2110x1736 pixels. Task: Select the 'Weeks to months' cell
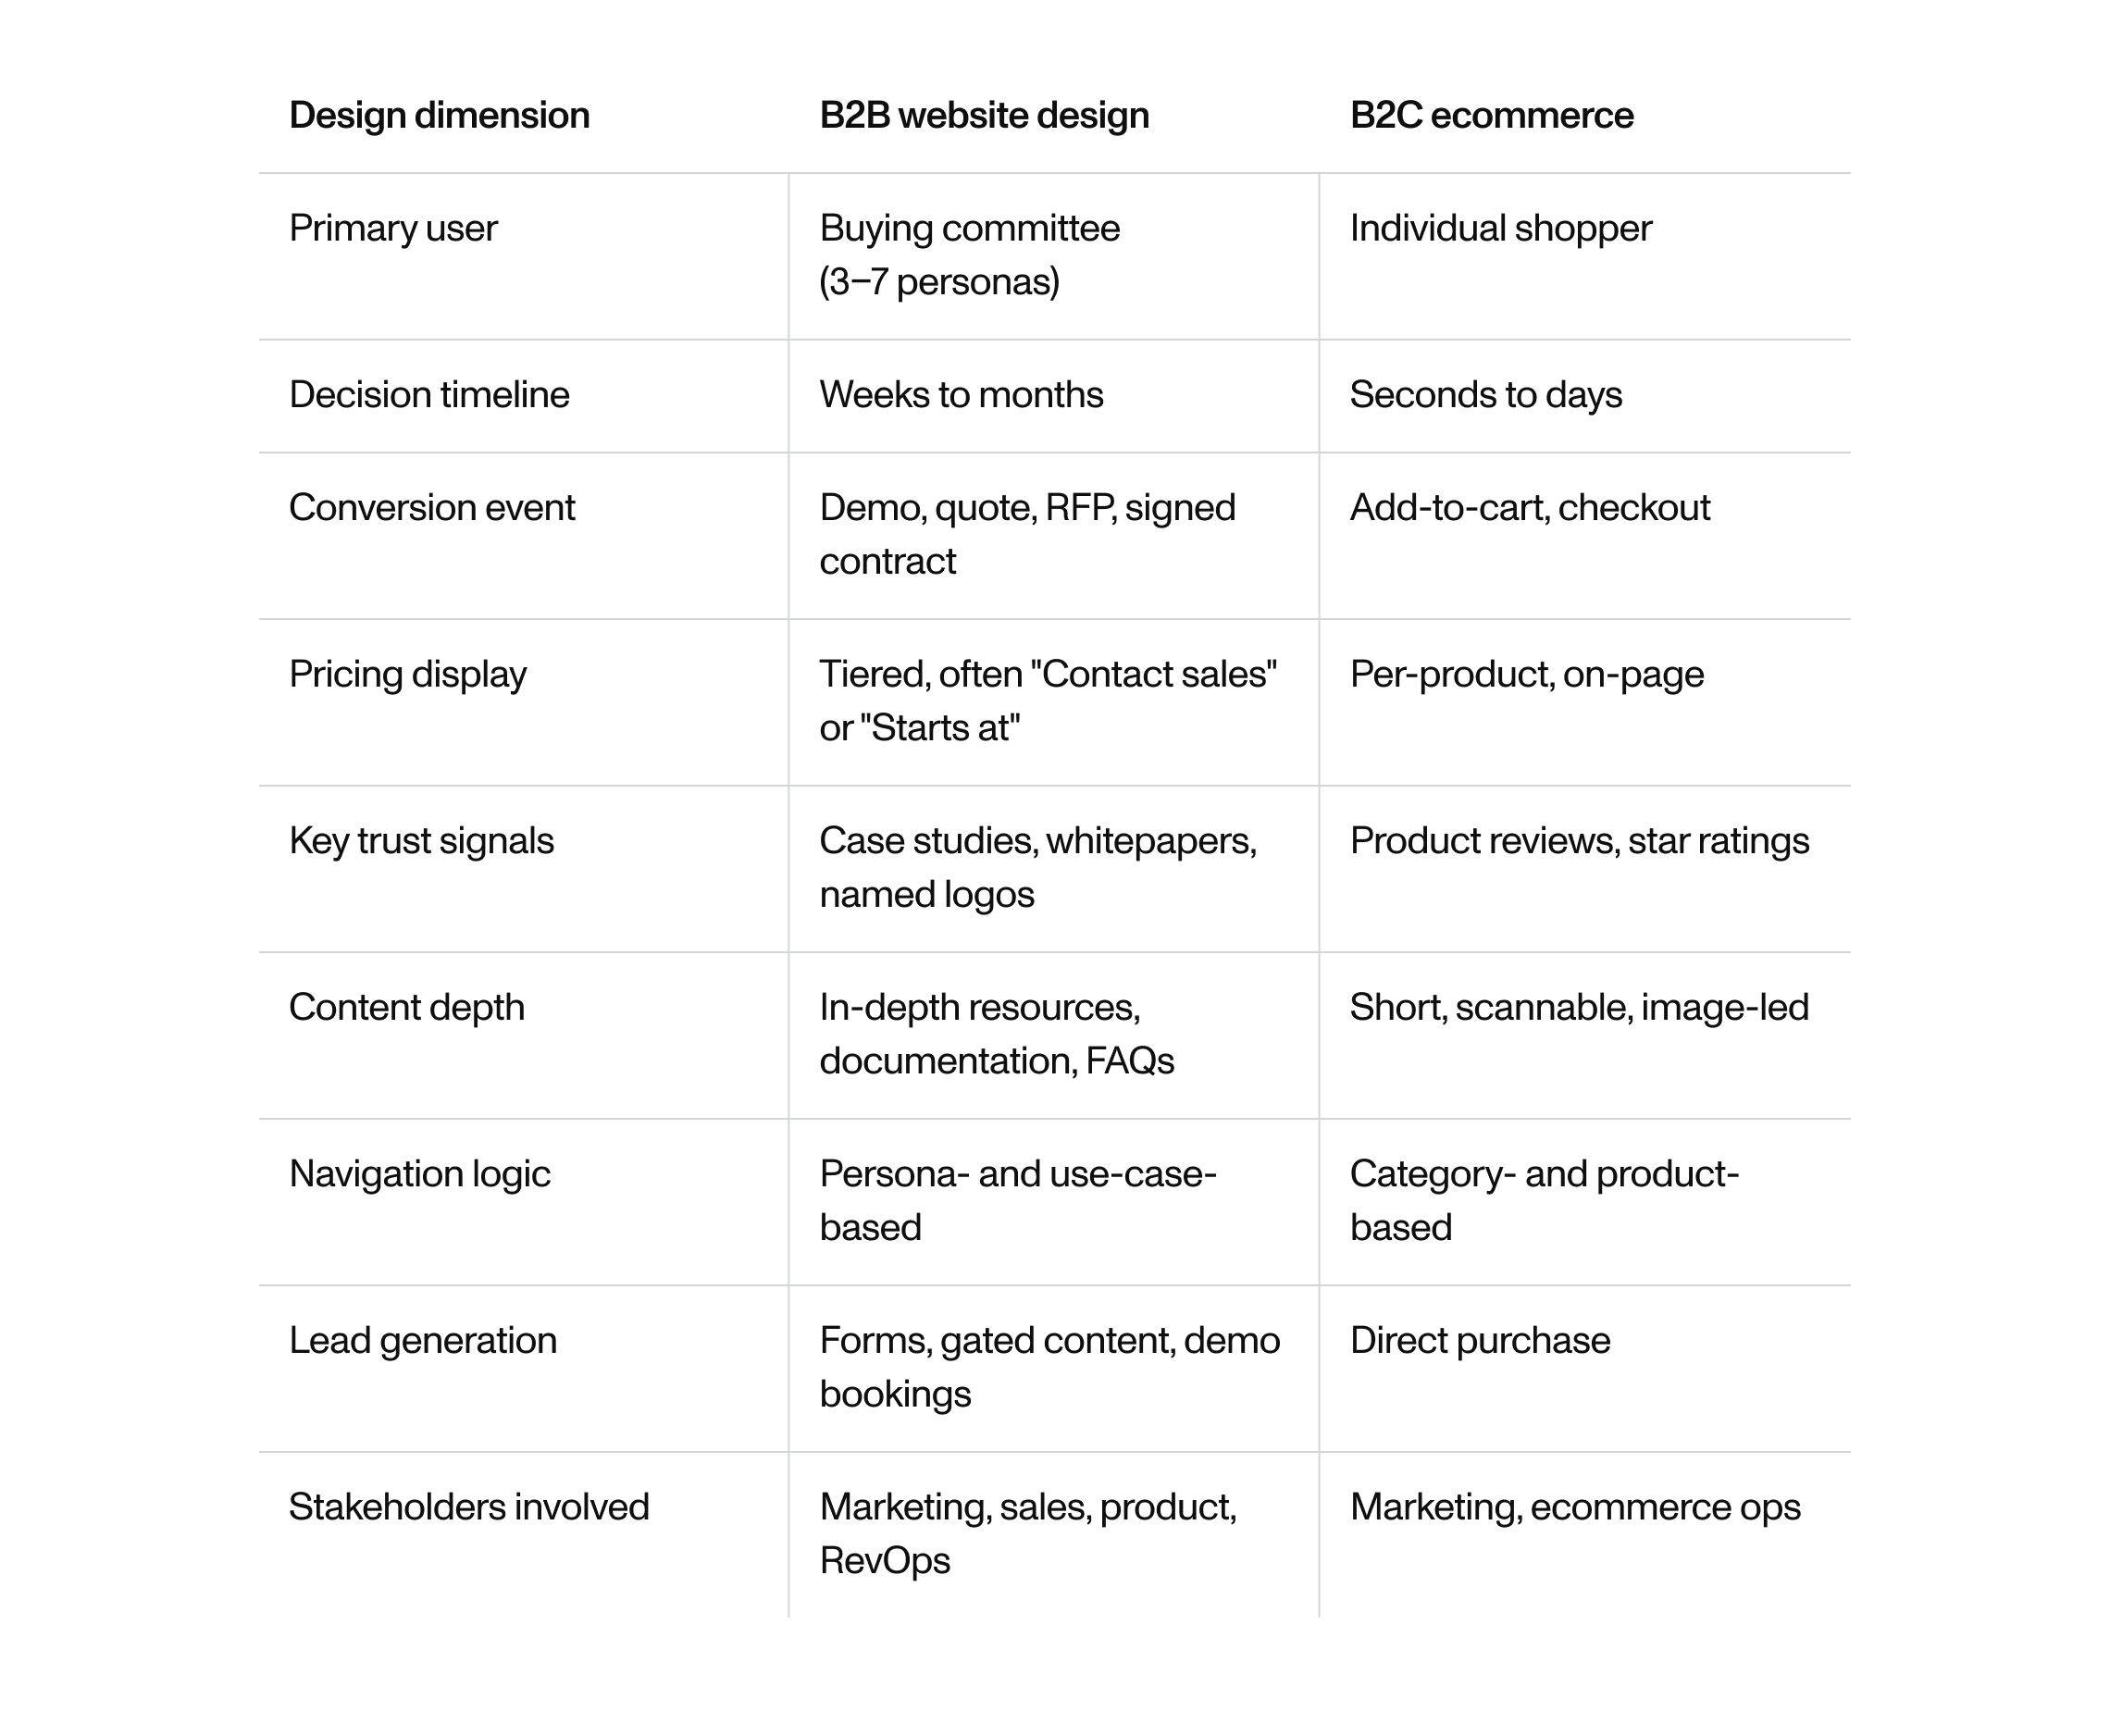click(961, 395)
